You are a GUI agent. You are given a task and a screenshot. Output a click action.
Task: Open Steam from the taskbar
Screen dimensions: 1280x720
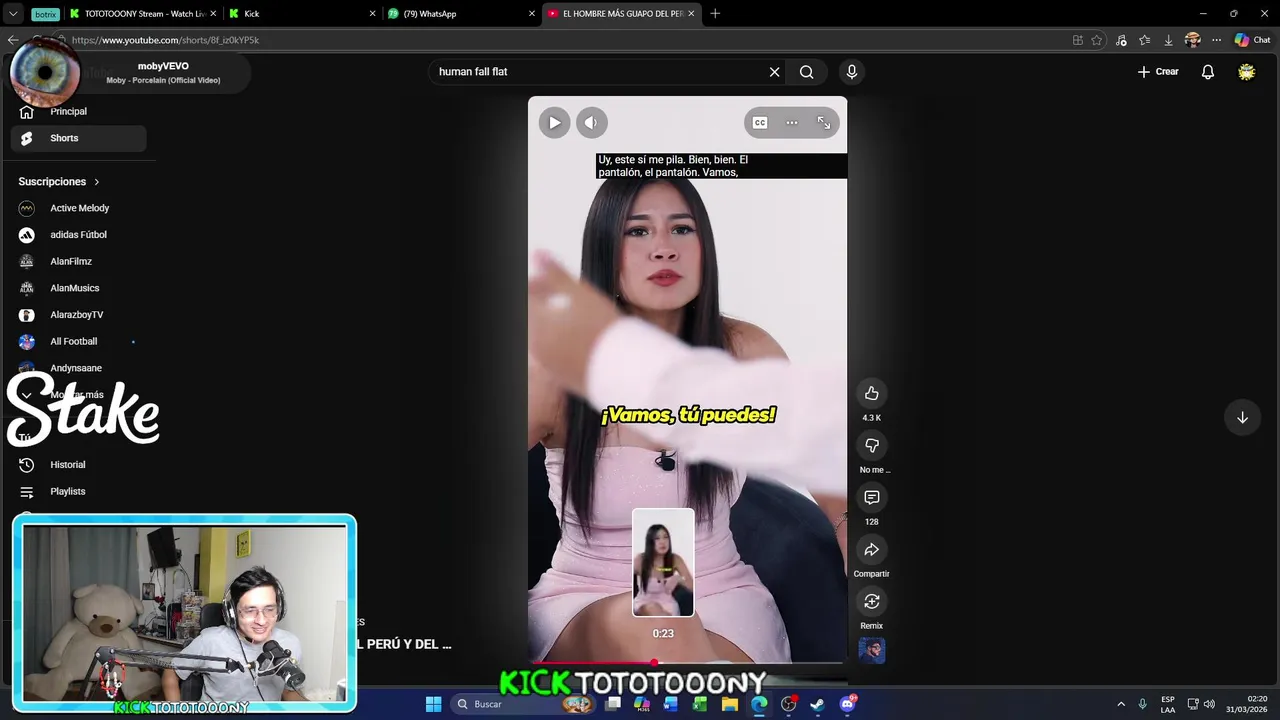(817, 704)
